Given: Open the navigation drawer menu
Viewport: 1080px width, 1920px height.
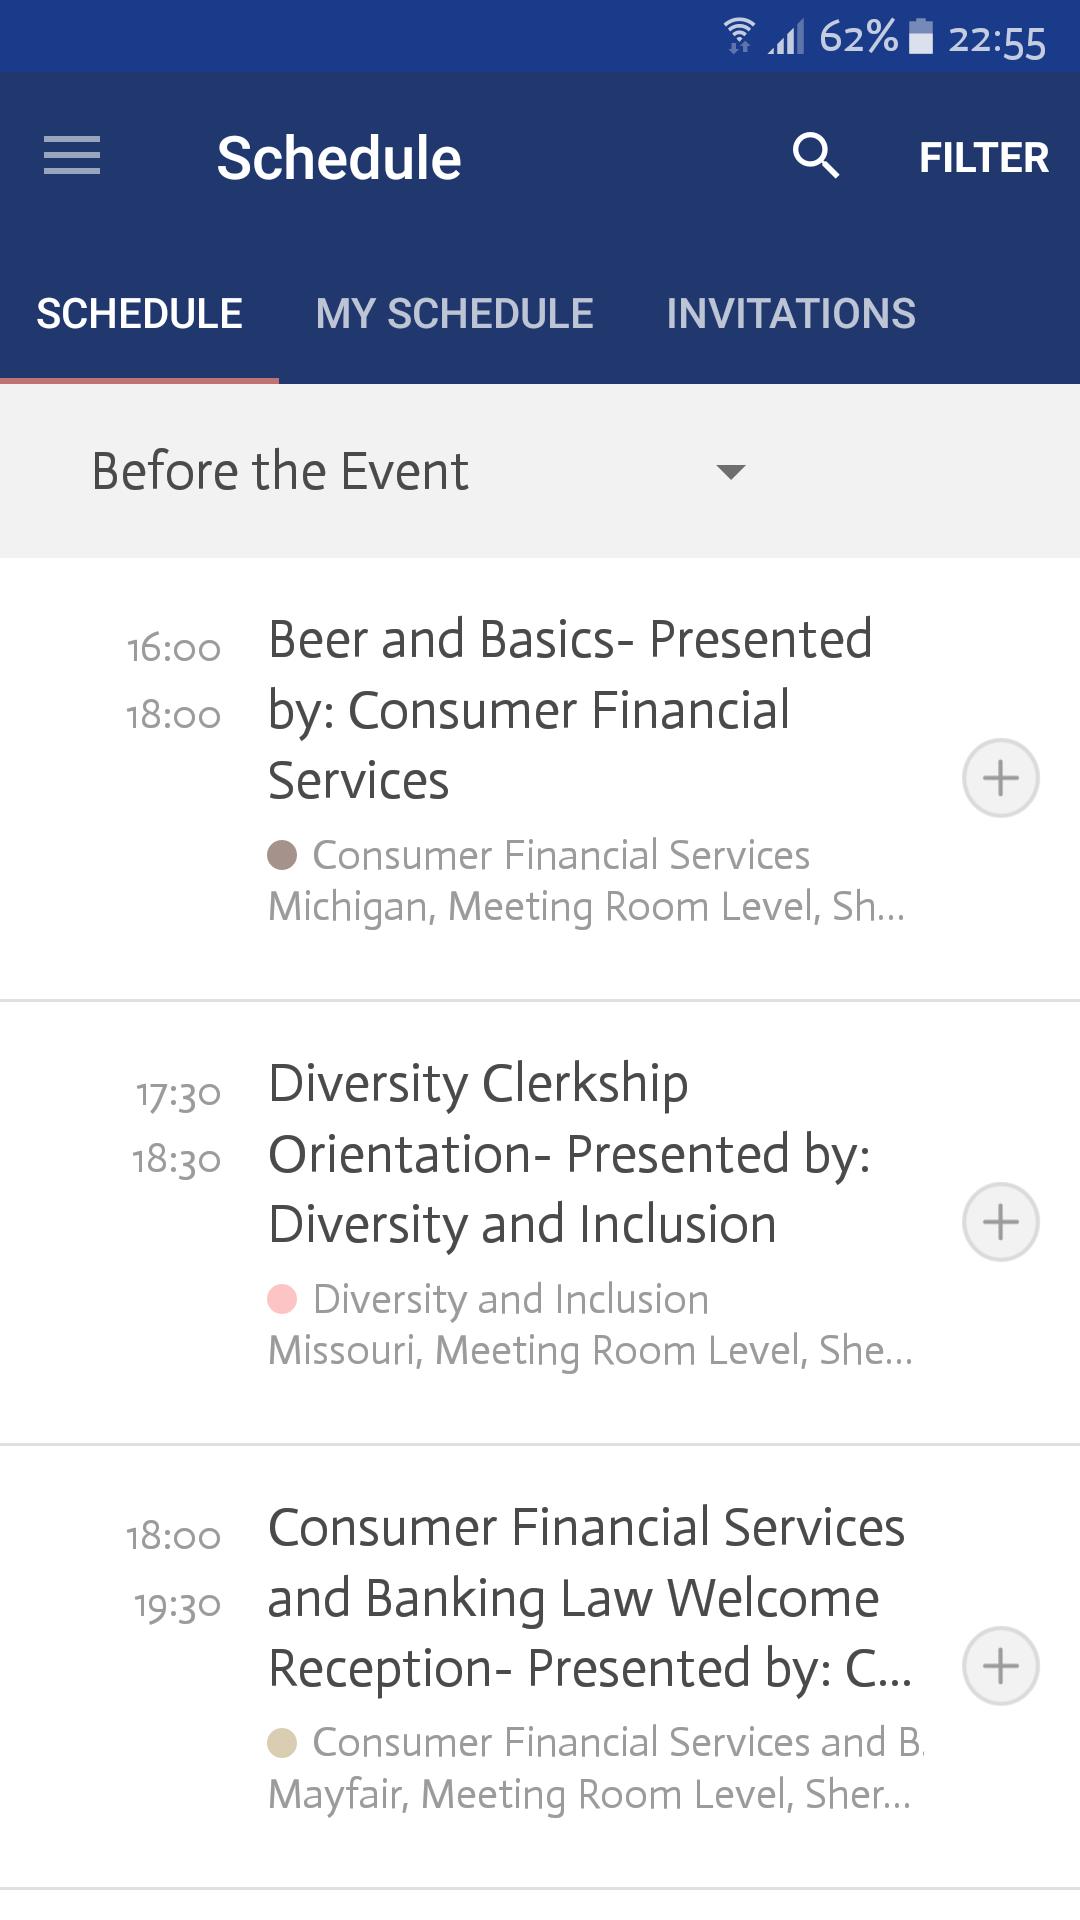Looking at the screenshot, I should pos(71,156).
